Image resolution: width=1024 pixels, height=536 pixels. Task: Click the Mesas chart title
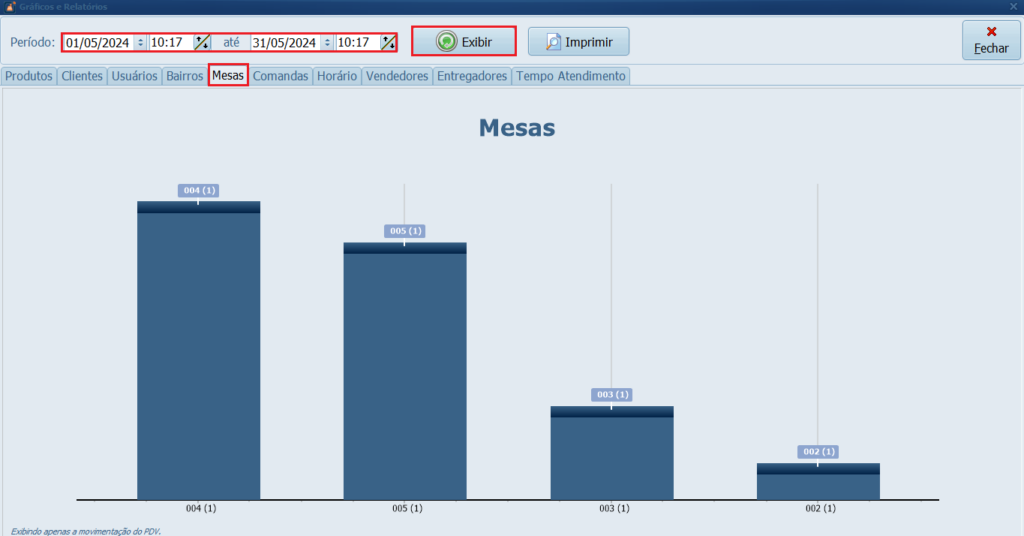click(517, 127)
